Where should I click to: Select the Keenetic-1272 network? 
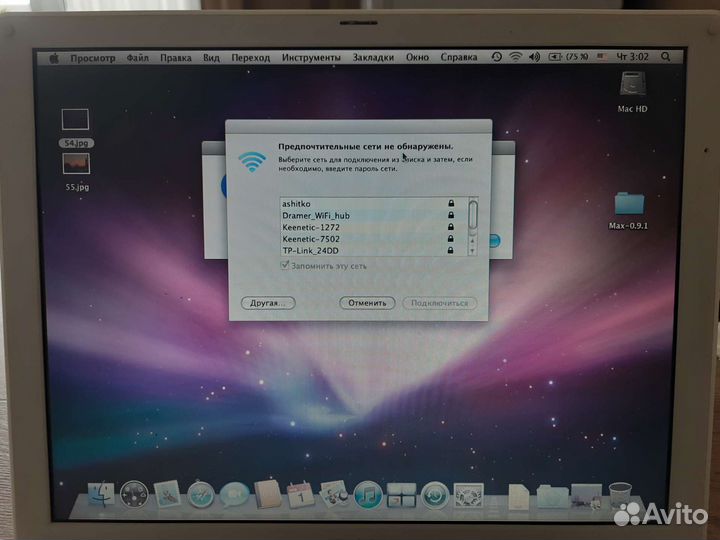[x=374, y=227]
